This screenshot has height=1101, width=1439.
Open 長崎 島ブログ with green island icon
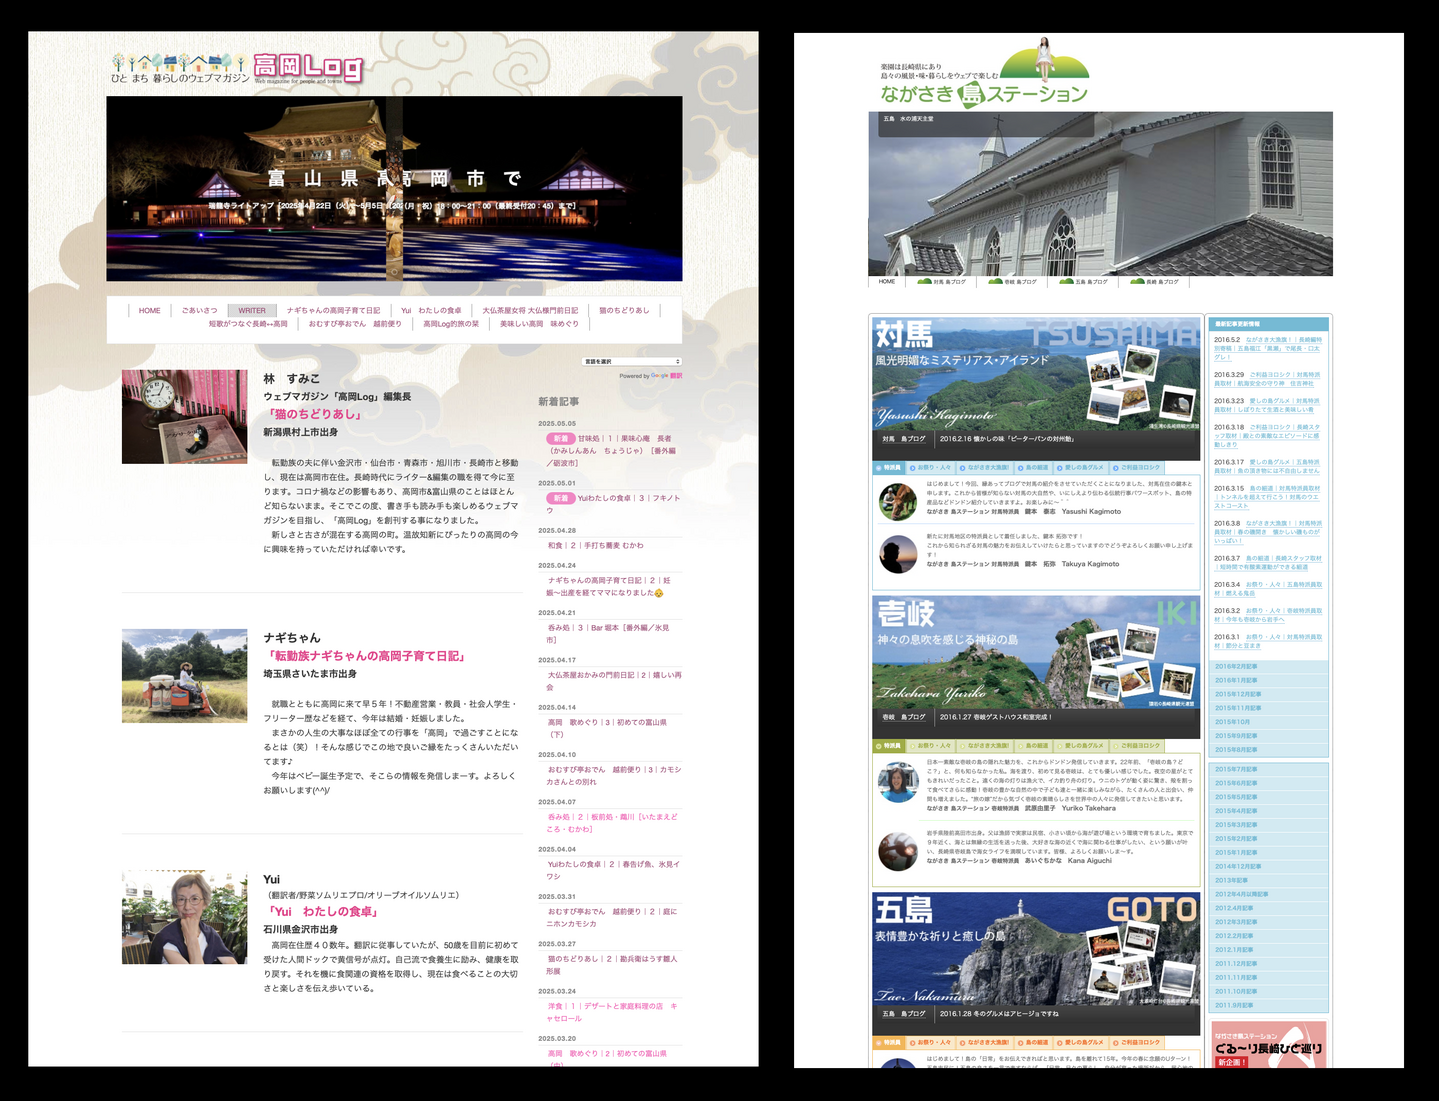point(1155,282)
